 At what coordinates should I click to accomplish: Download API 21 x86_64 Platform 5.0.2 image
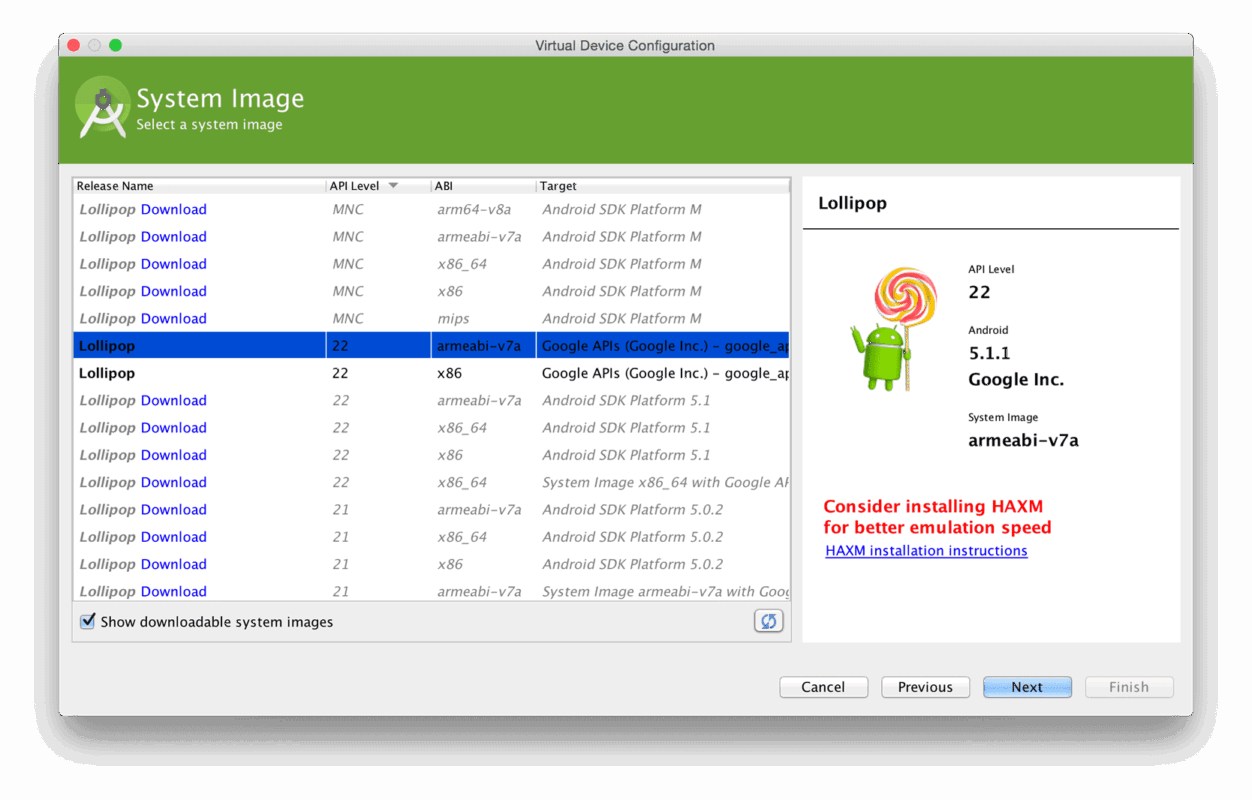(x=173, y=537)
